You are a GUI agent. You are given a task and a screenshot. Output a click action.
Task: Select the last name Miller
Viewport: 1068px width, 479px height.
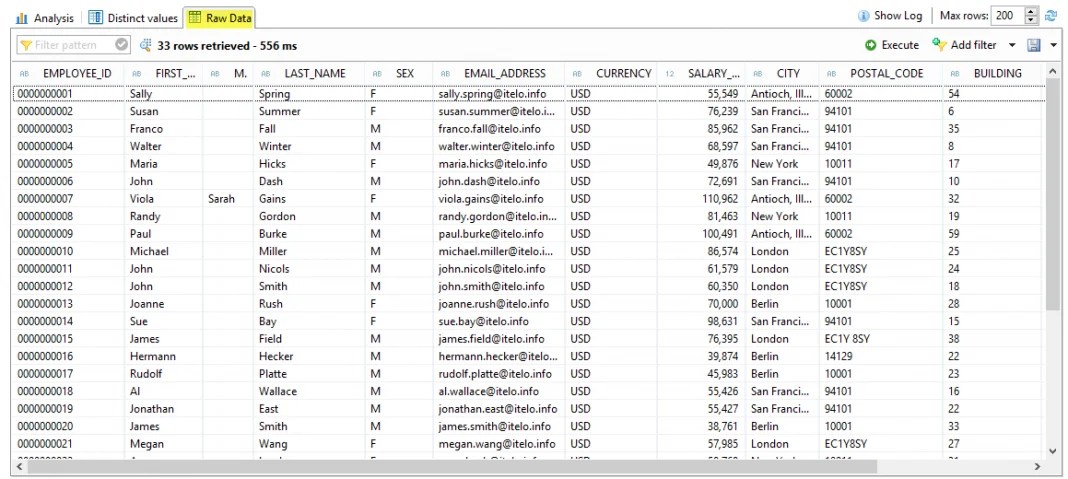[x=273, y=251]
